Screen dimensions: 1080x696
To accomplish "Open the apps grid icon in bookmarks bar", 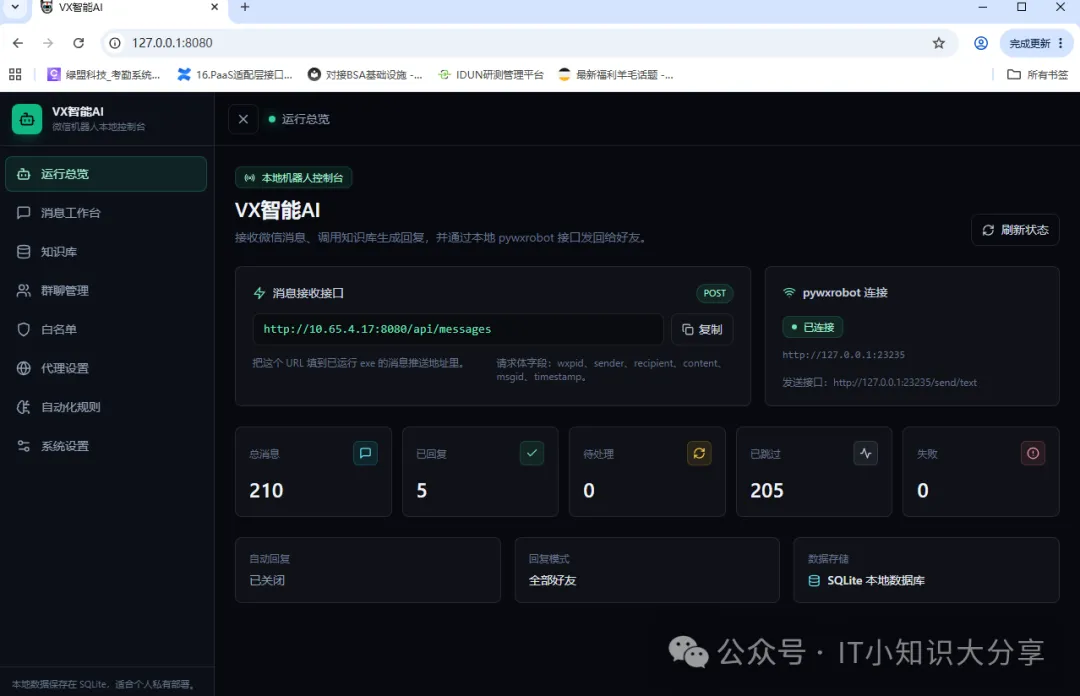I will pyautogui.click(x=15, y=74).
